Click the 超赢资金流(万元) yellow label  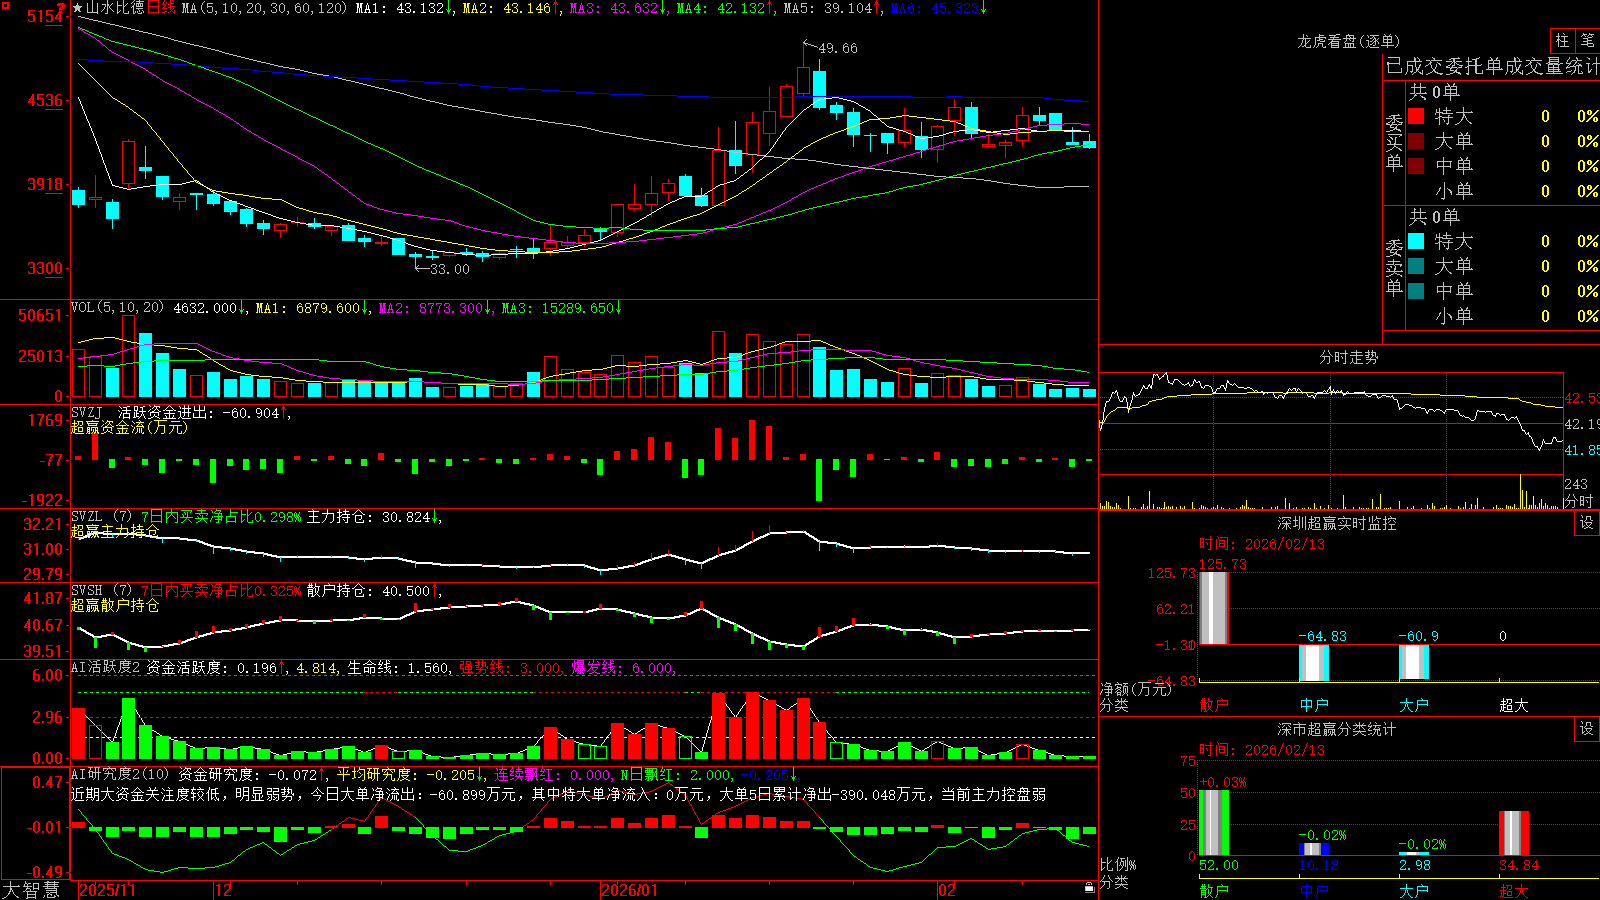coord(129,427)
